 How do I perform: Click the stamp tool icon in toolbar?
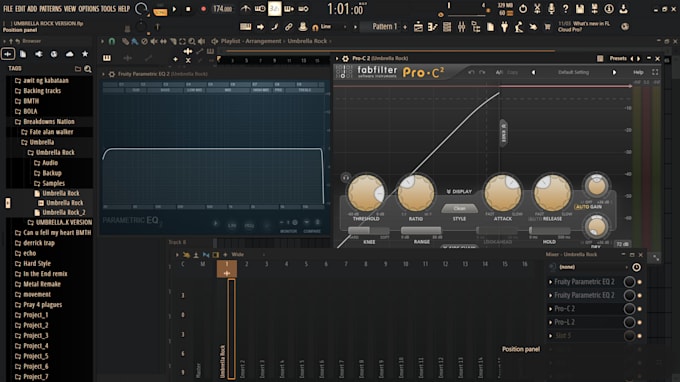303,27
